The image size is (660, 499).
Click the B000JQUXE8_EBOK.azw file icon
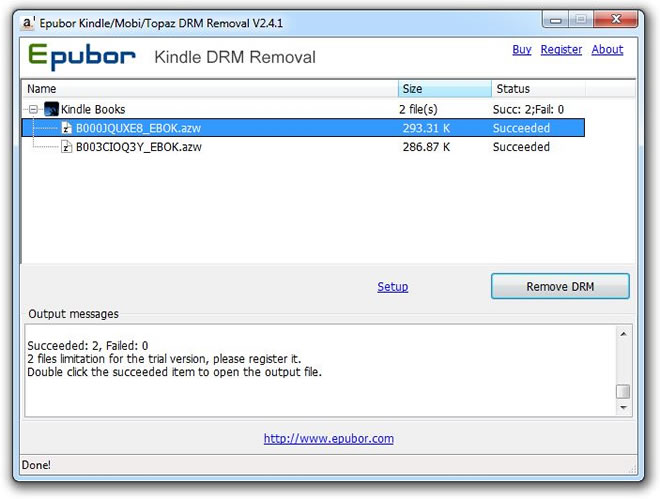(67, 128)
